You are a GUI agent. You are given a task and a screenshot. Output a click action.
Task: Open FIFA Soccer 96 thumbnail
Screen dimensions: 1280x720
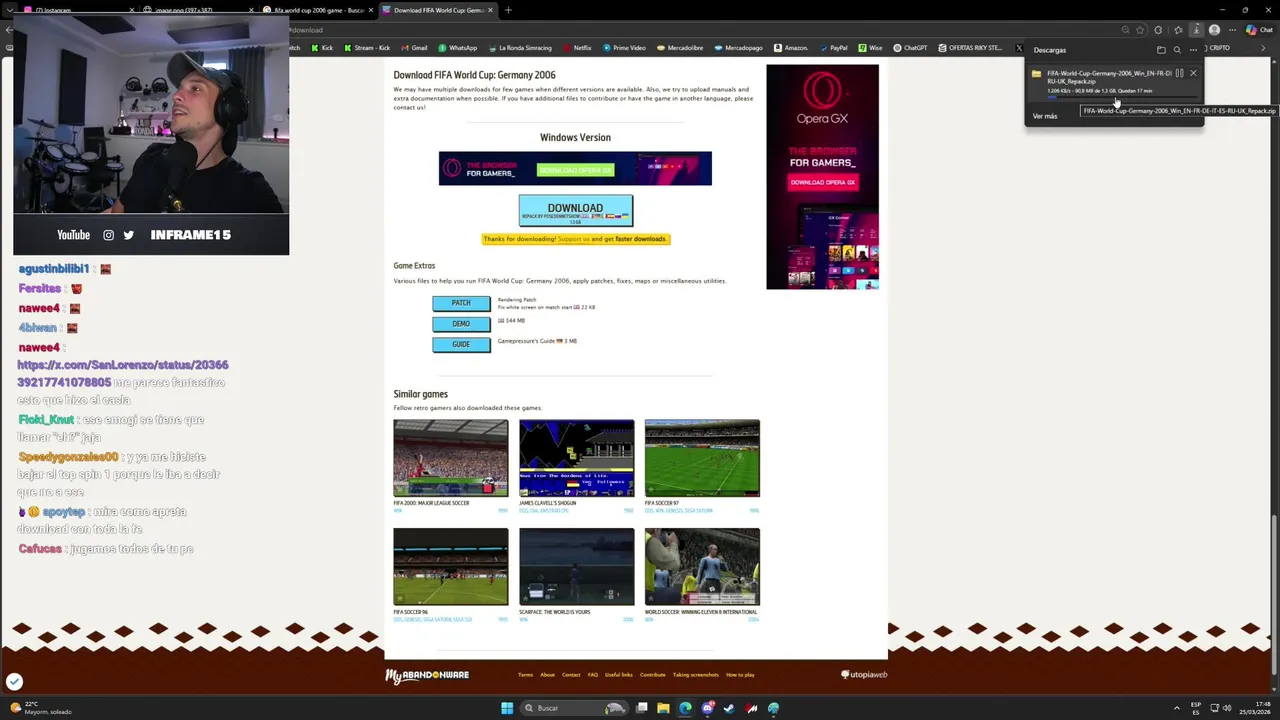coord(450,567)
